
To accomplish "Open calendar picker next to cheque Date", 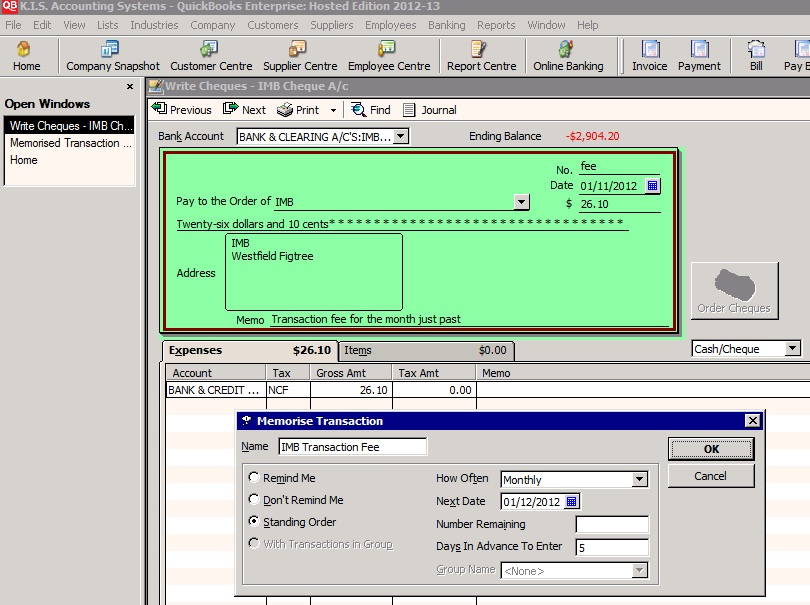I will 652,185.
